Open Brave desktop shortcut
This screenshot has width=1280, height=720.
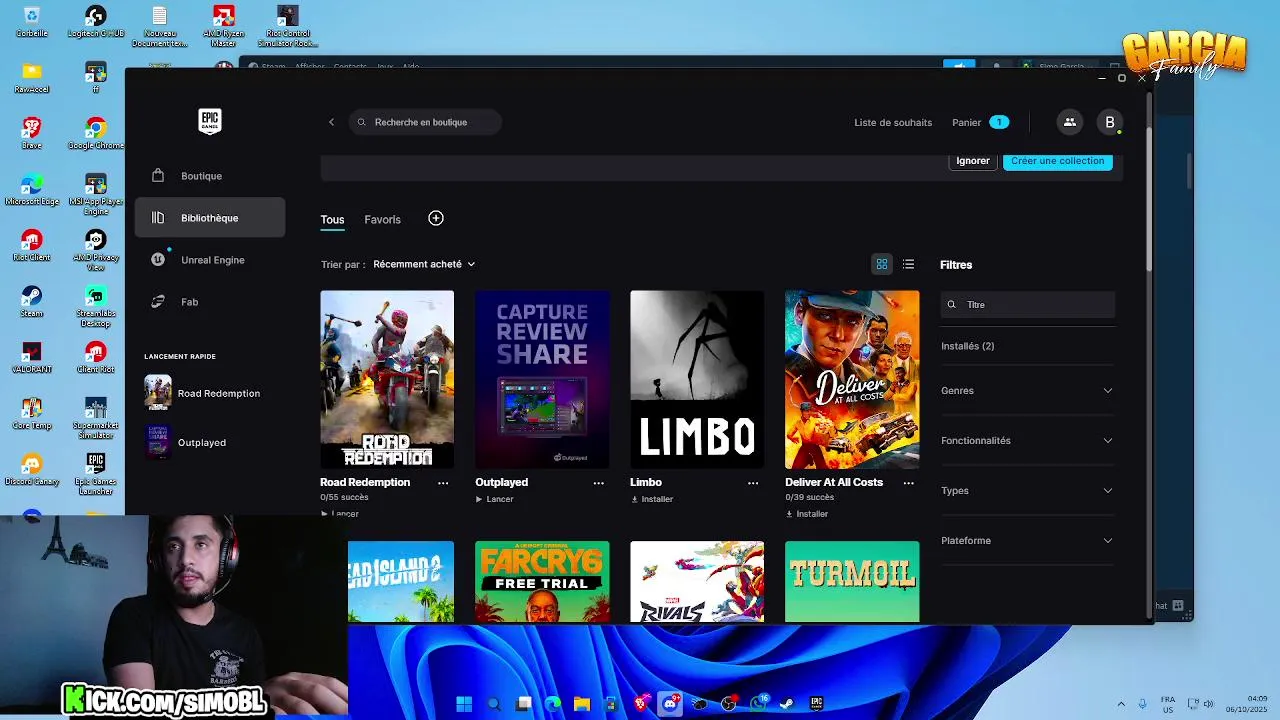click(32, 133)
